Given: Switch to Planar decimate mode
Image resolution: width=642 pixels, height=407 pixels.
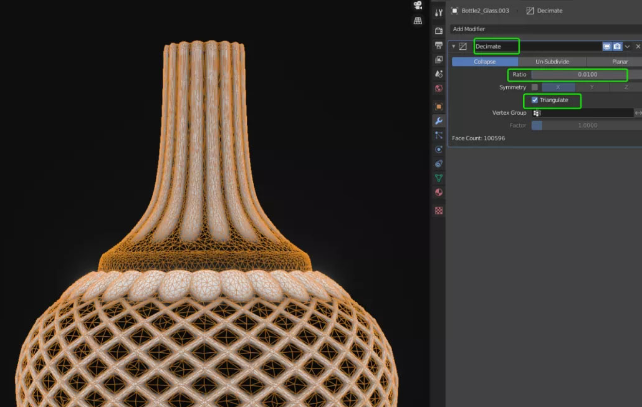Looking at the screenshot, I should point(614,61).
